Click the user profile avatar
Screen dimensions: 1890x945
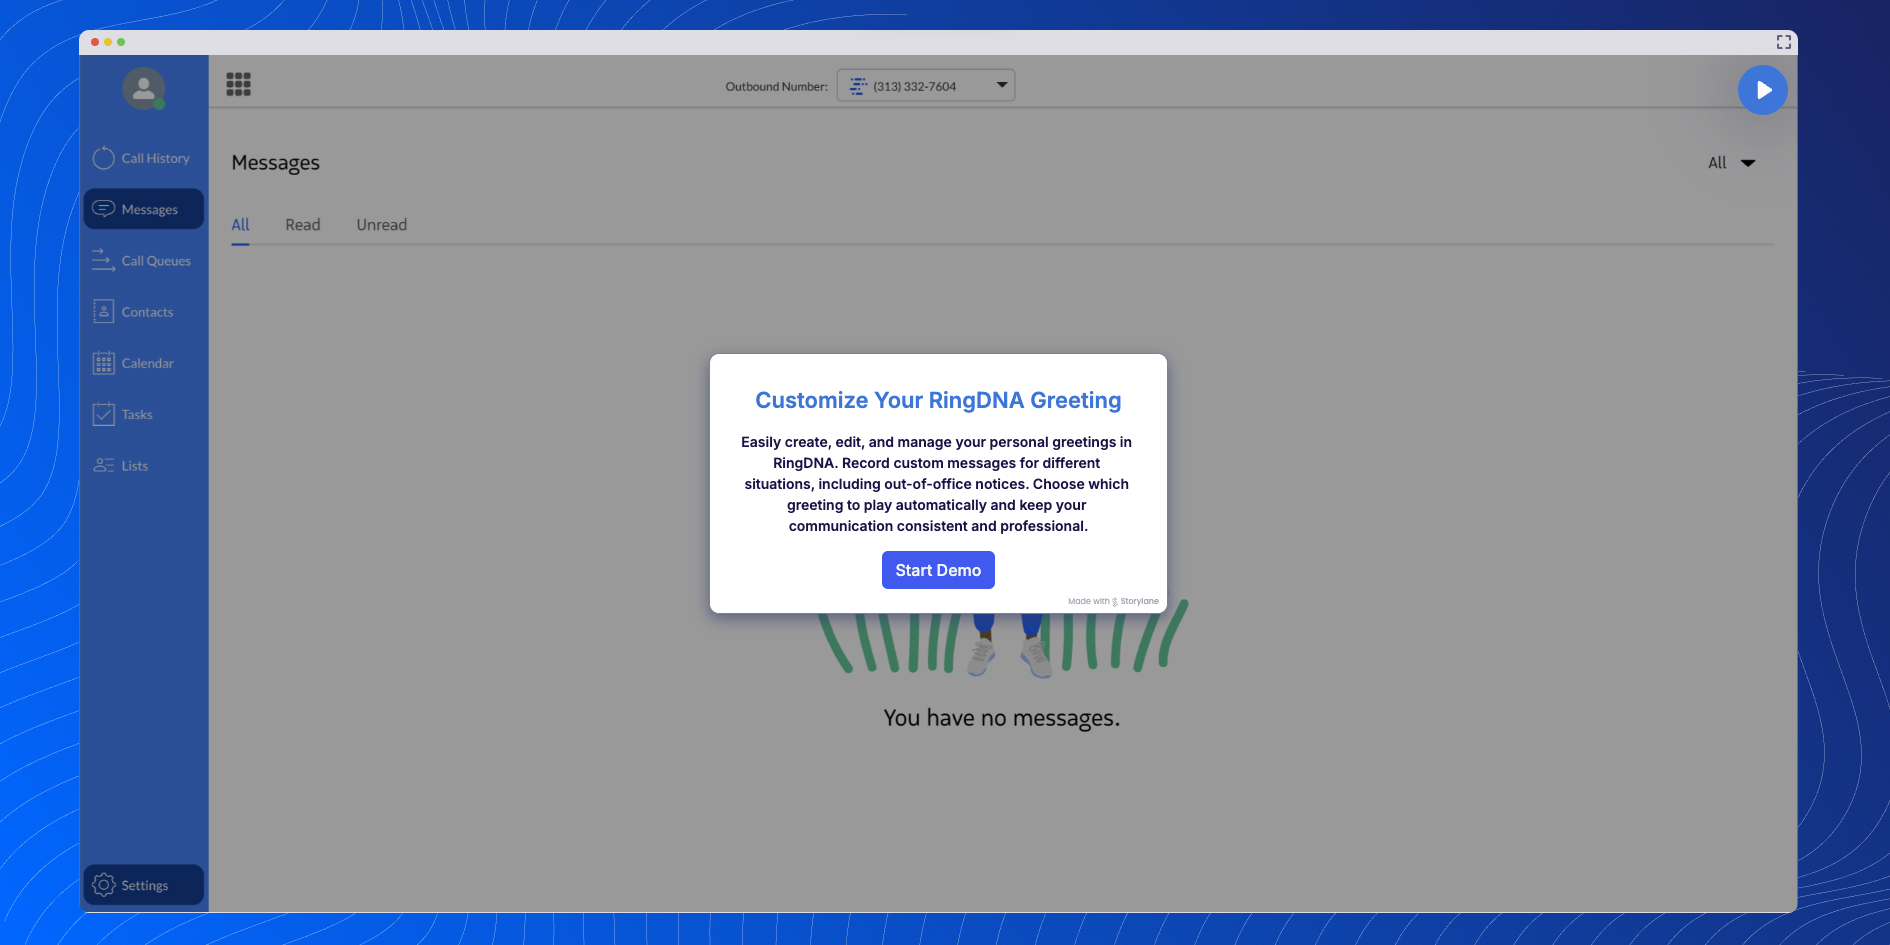pyautogui.click(x=143, y=88)
